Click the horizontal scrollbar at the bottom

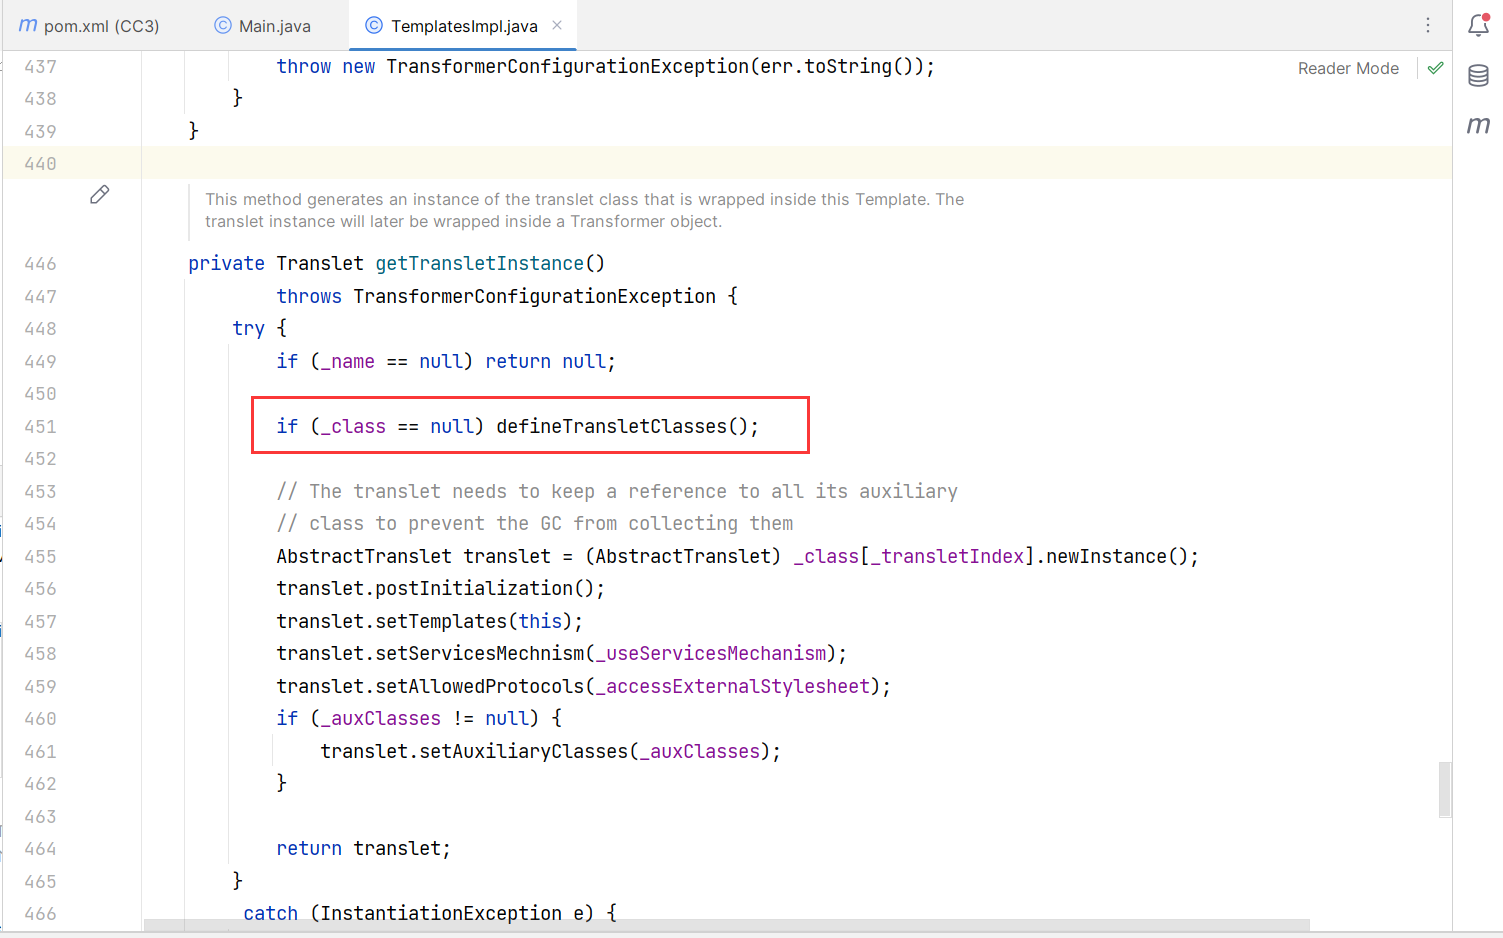tap(726, 925)
